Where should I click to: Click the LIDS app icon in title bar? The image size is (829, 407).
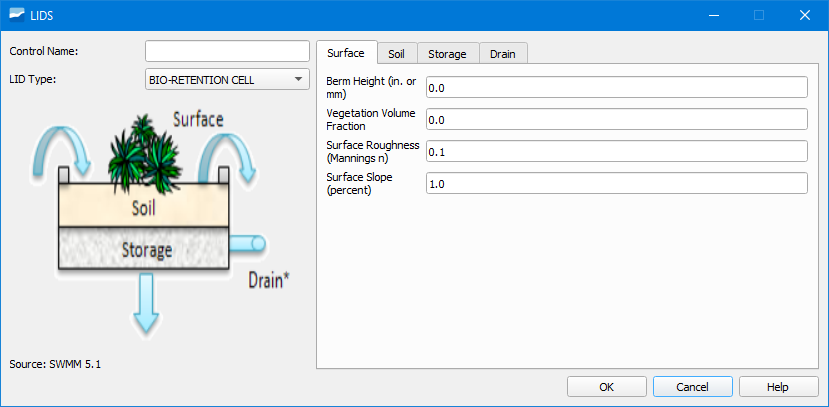[16, 15]
